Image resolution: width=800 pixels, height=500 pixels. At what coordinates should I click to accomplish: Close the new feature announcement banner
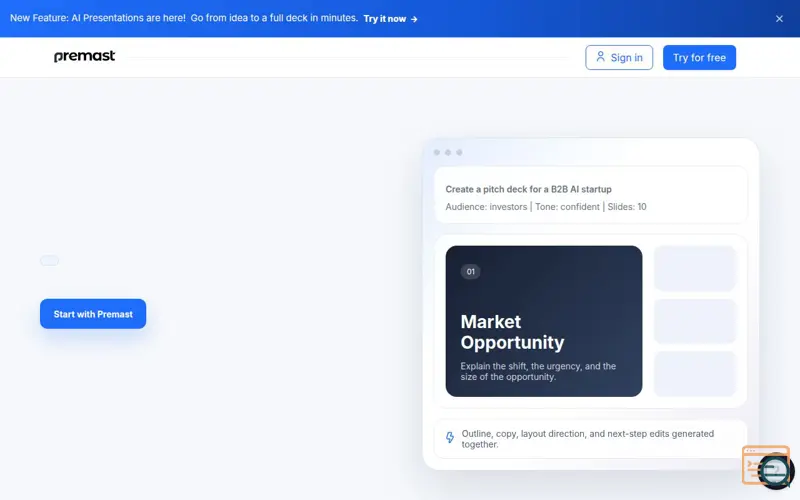pyautogui.click(x=779, y=19)
